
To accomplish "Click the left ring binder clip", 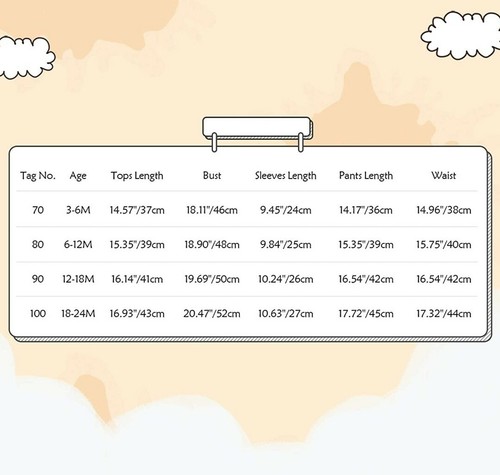I will (x=214, y=142).
